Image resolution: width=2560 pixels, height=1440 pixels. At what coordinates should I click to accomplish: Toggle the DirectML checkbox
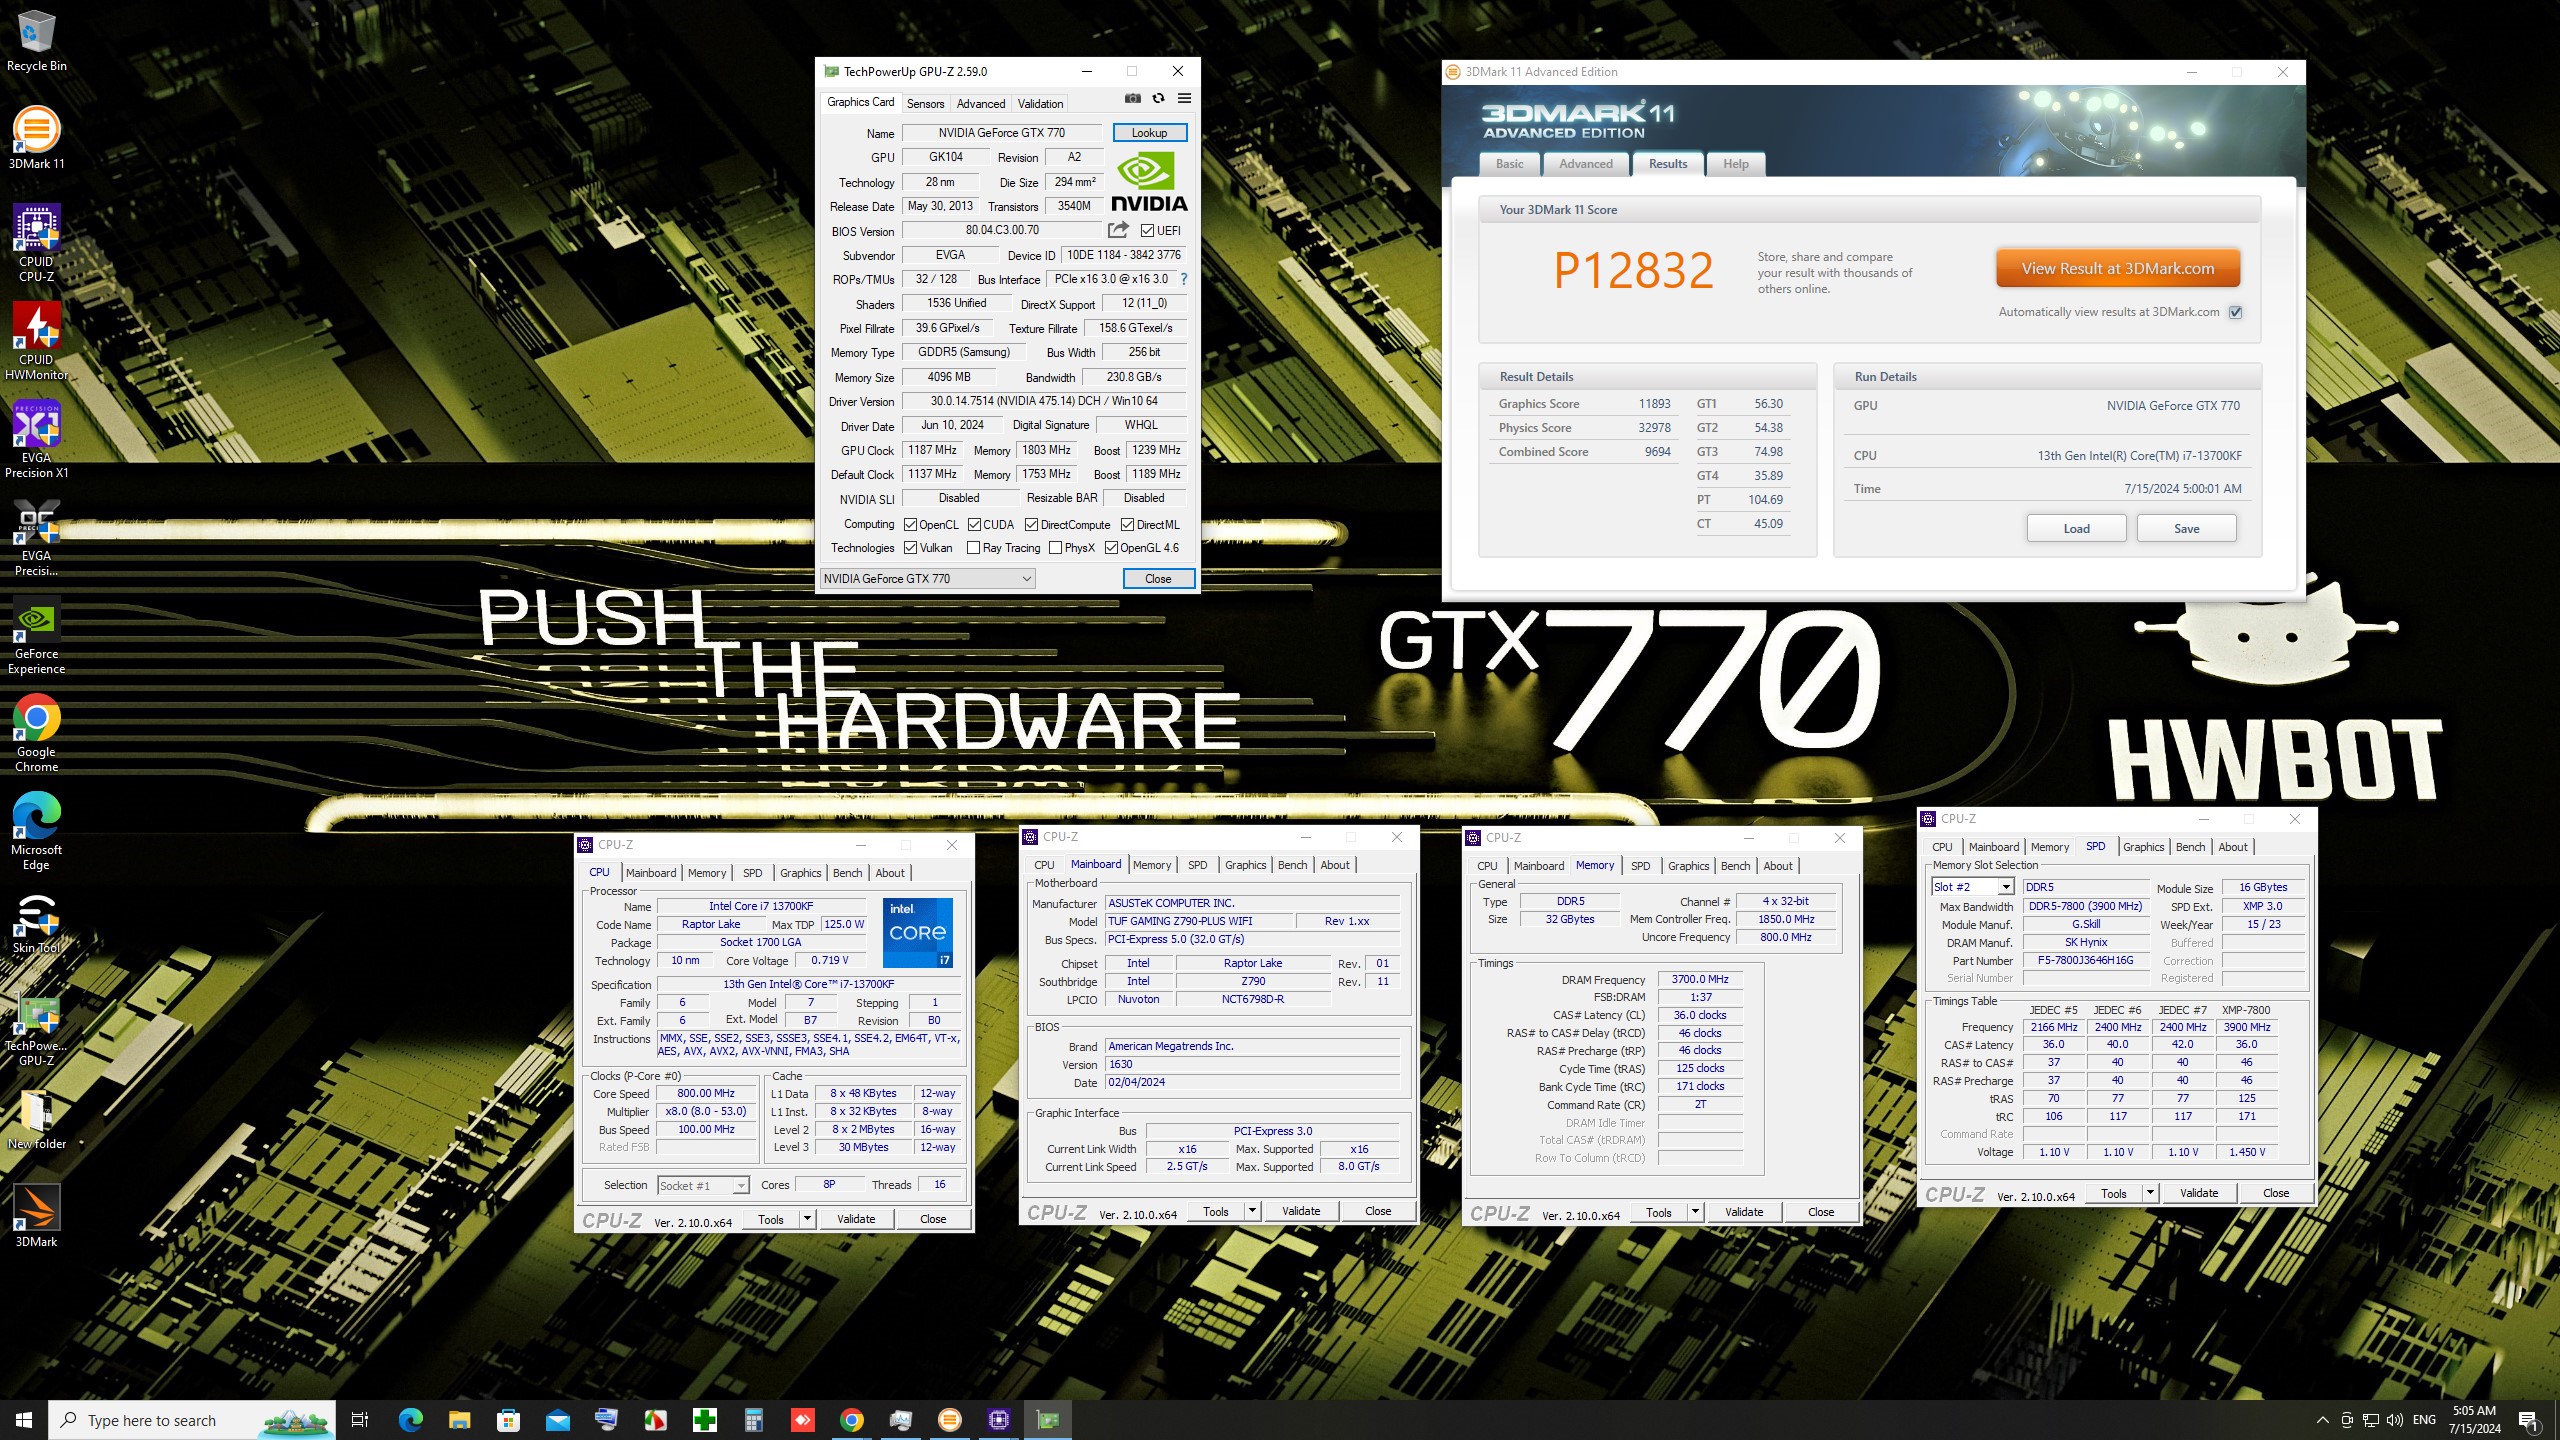pyautogui.click(x=1127, y=525)
